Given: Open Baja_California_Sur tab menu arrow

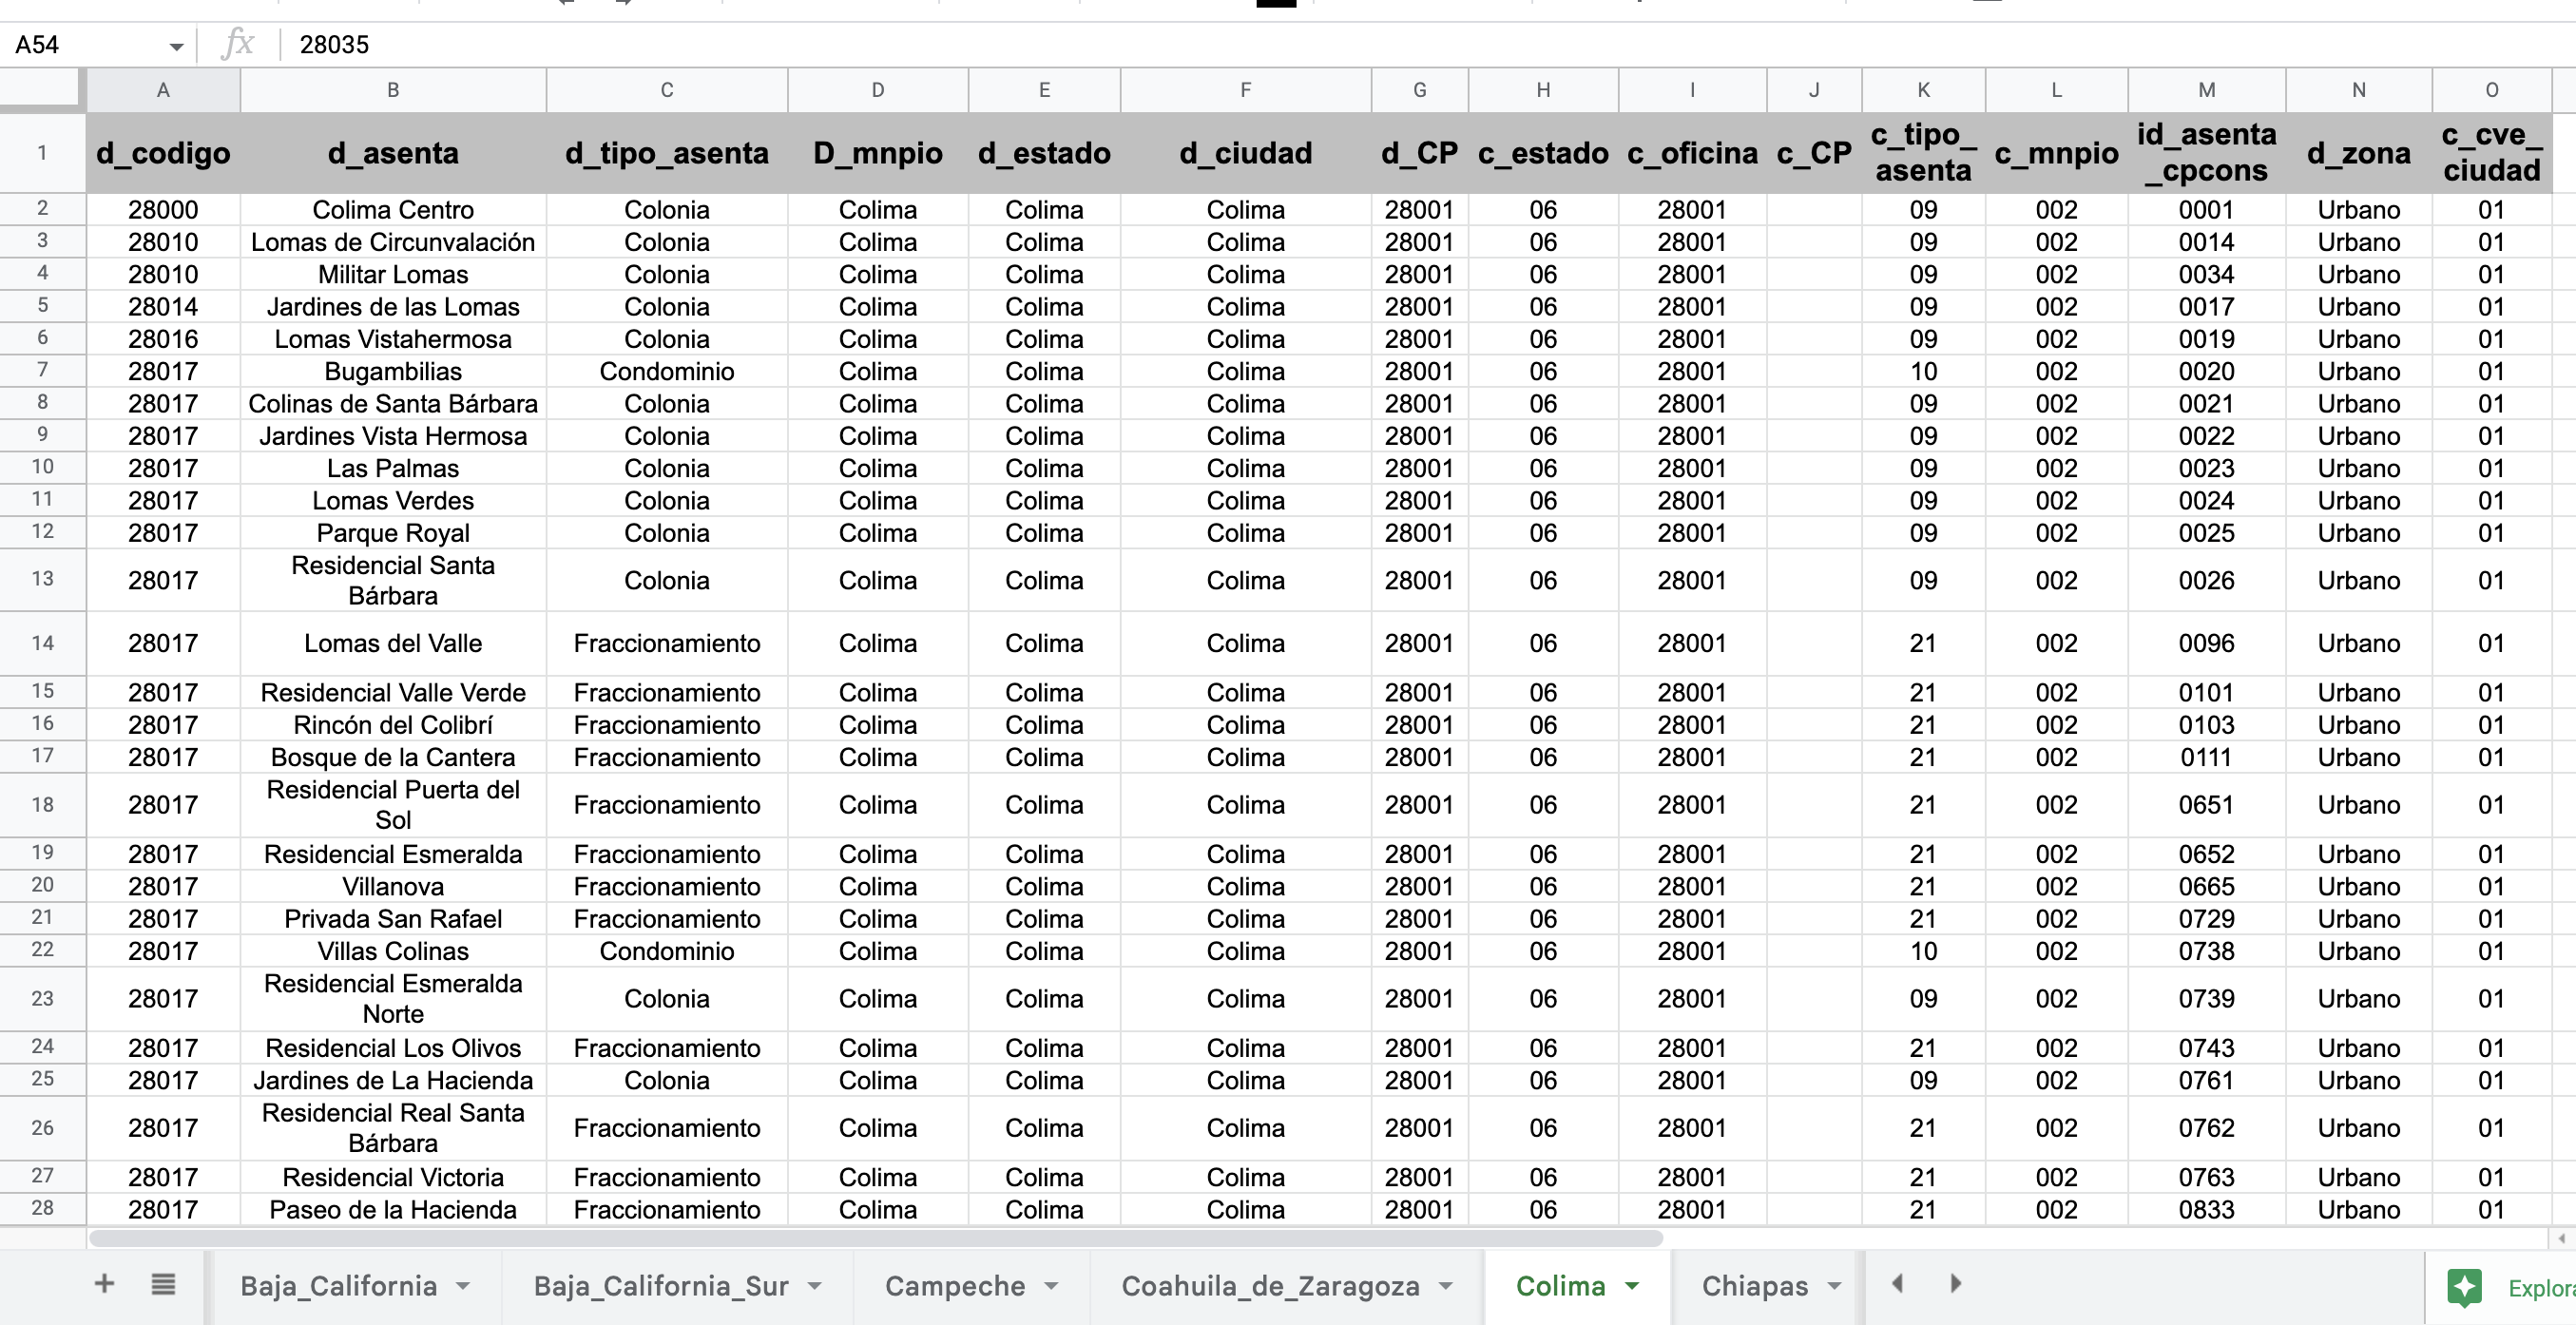Looking at the screenshot, I should tap(815, 1286).
